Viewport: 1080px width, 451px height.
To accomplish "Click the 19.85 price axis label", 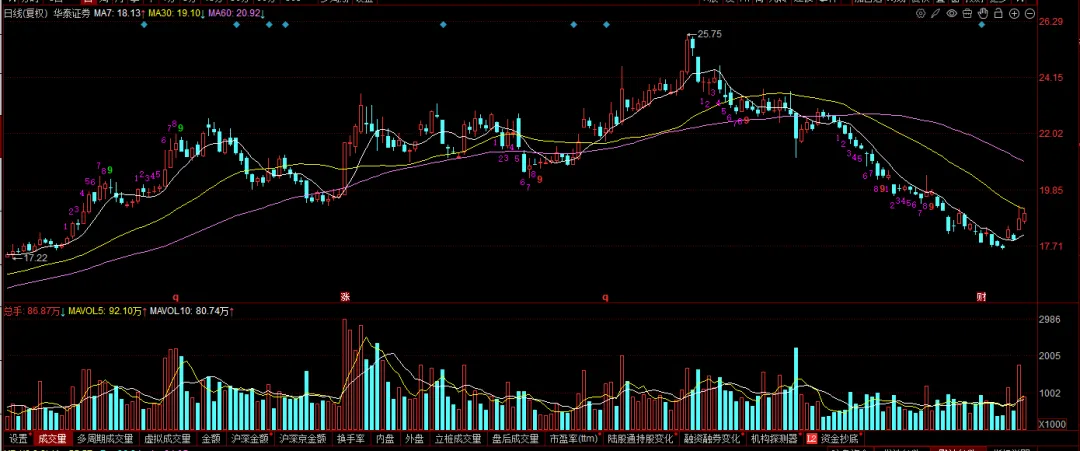I will [1050, 190].
